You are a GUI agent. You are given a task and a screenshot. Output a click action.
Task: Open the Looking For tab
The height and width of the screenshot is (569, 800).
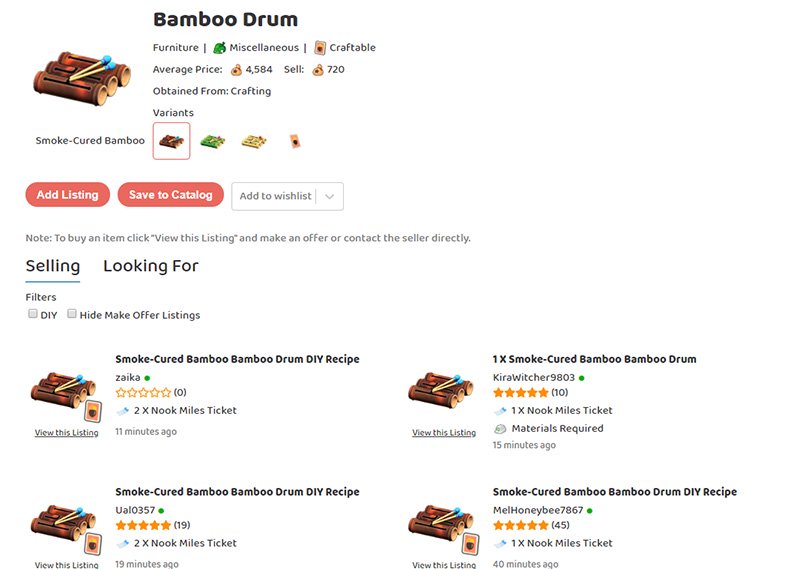(x=150, y=266)
